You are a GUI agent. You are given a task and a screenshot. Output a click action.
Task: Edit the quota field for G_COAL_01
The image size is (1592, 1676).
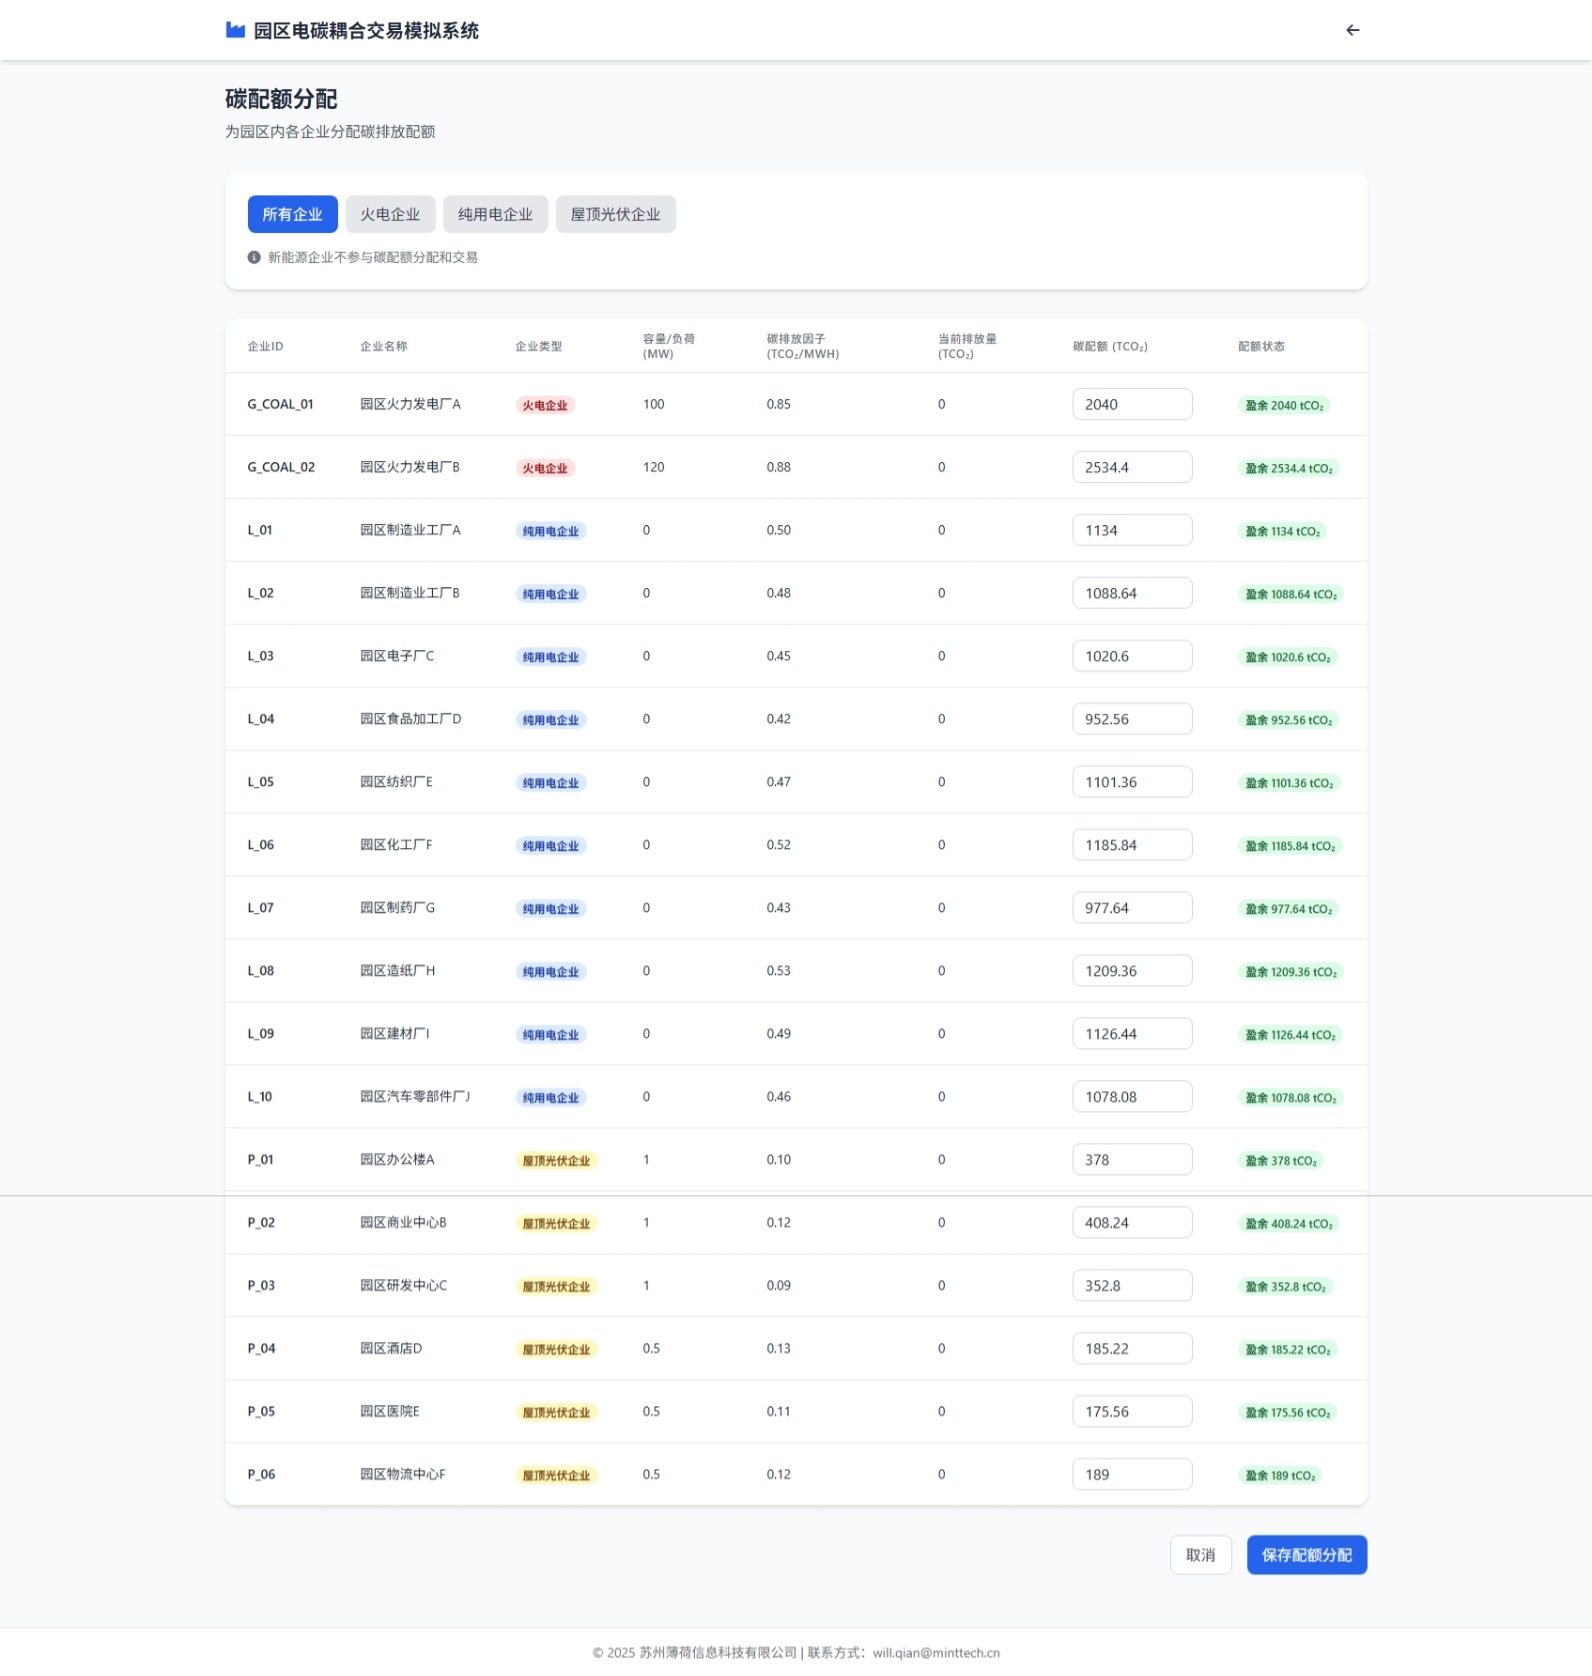click(1131, 404)
